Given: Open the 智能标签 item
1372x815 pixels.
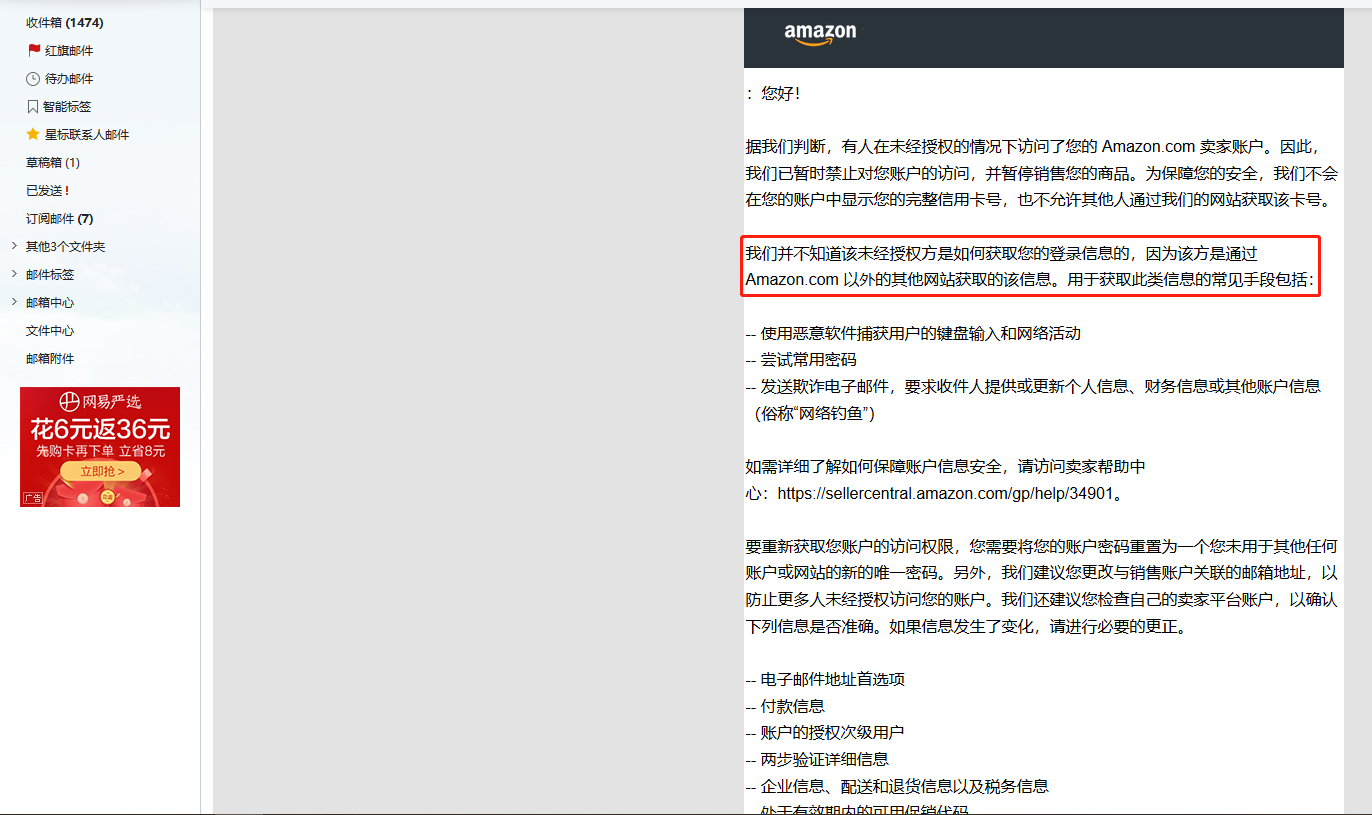Looking at the screenshot, I should coord(68,106).
